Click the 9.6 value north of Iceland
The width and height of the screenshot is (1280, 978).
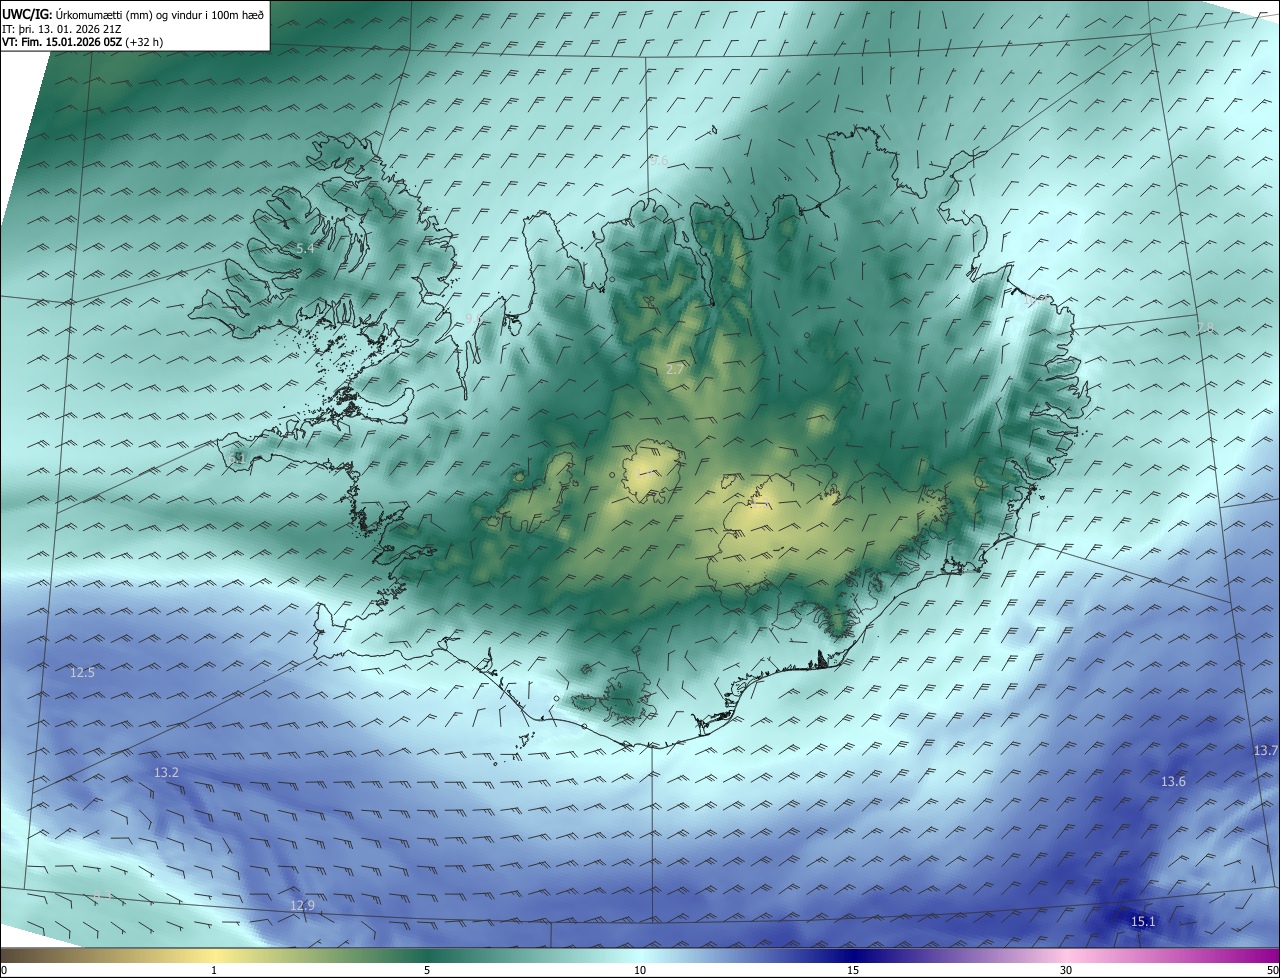pos(658,160)
